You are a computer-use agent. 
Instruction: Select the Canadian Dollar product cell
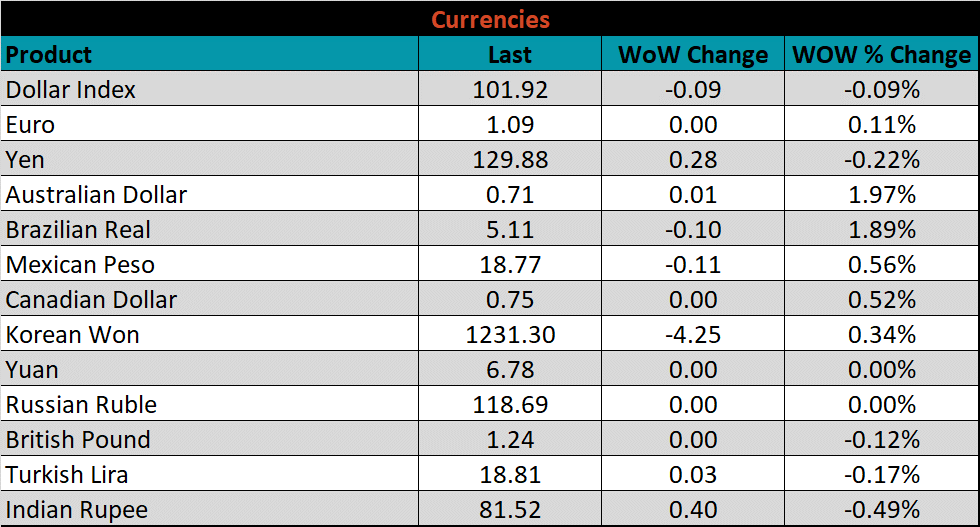click(x=91, y=300)
